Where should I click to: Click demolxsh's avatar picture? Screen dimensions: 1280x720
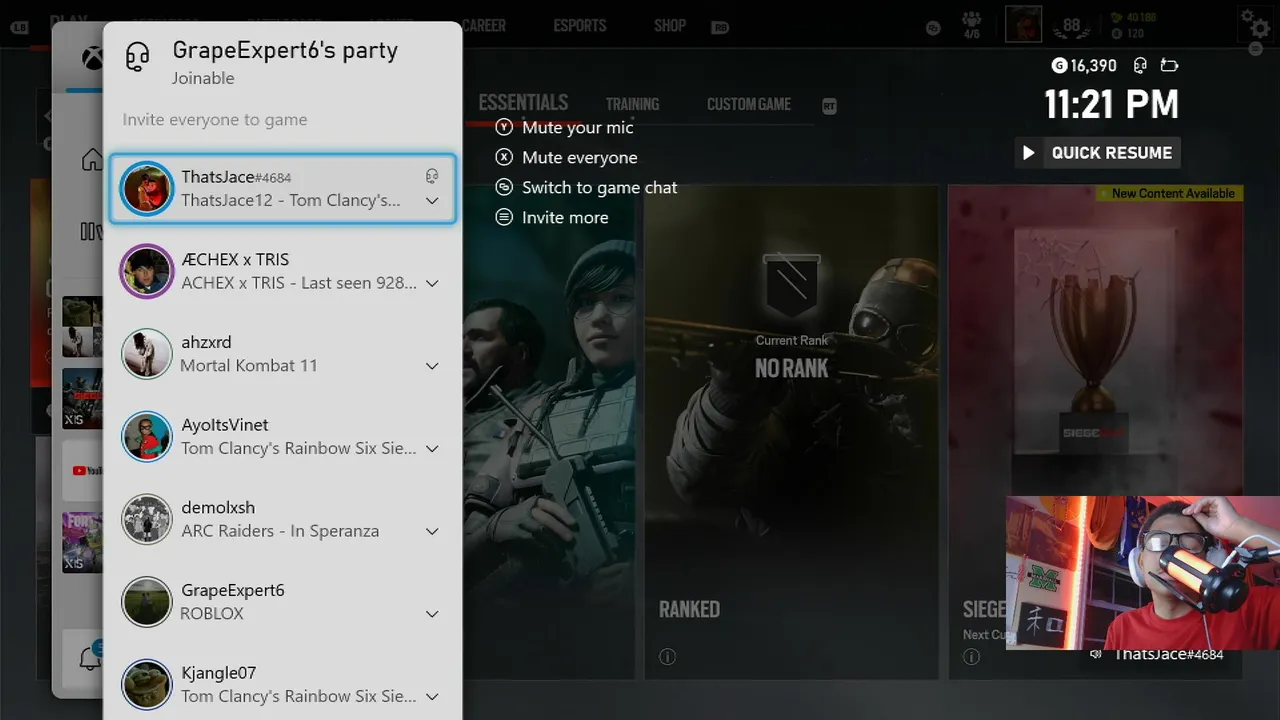(147, 519)
